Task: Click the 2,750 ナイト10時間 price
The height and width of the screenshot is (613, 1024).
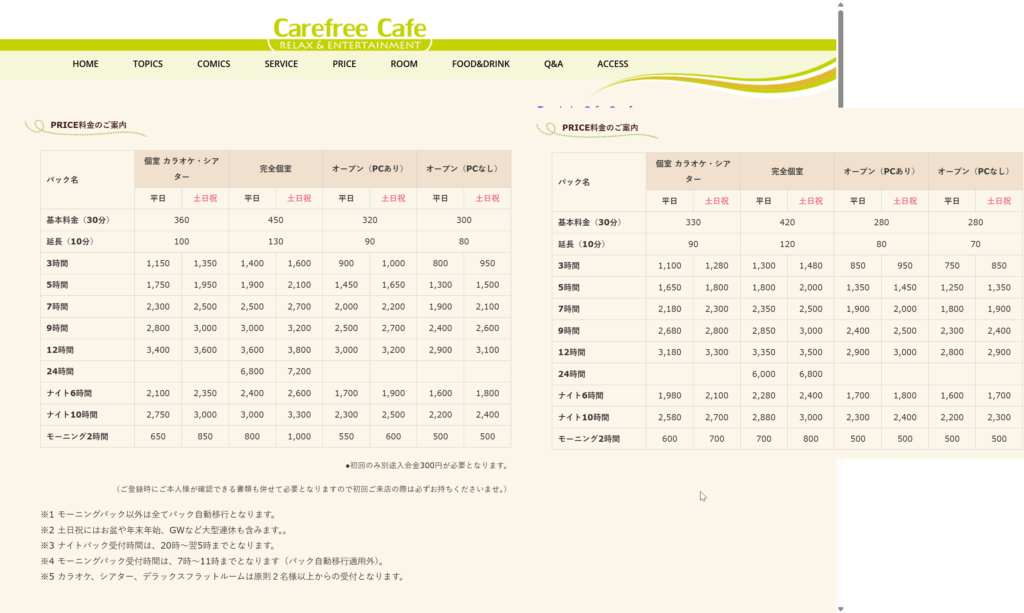Action: [x=158, y=415]
